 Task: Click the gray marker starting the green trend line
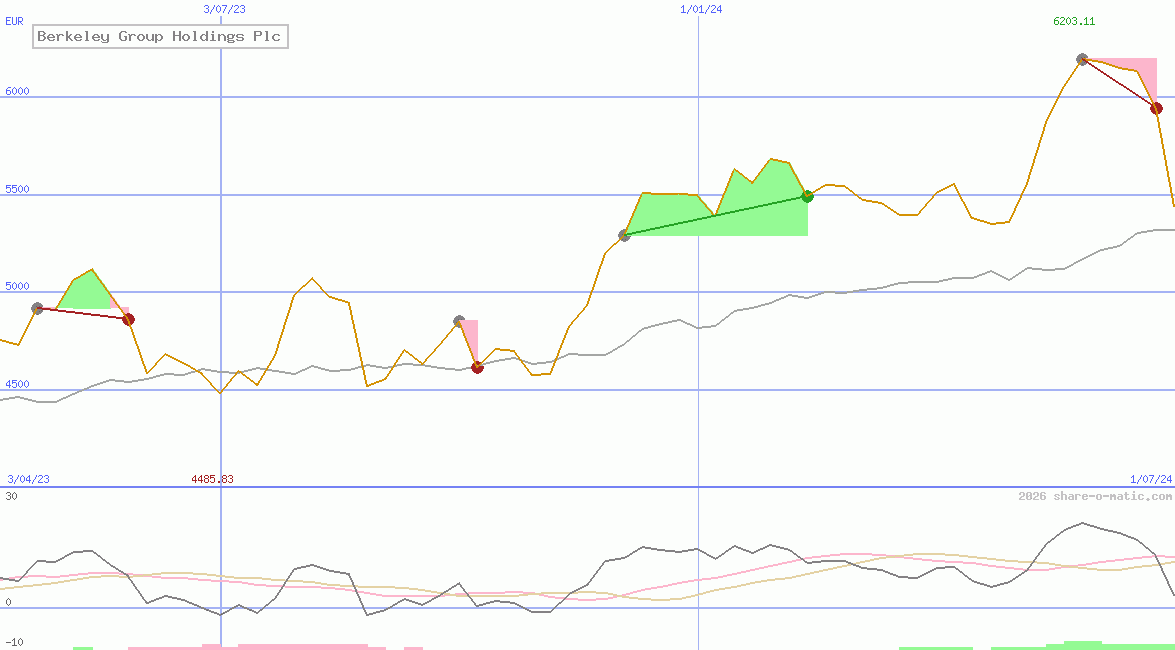point(625,235)
